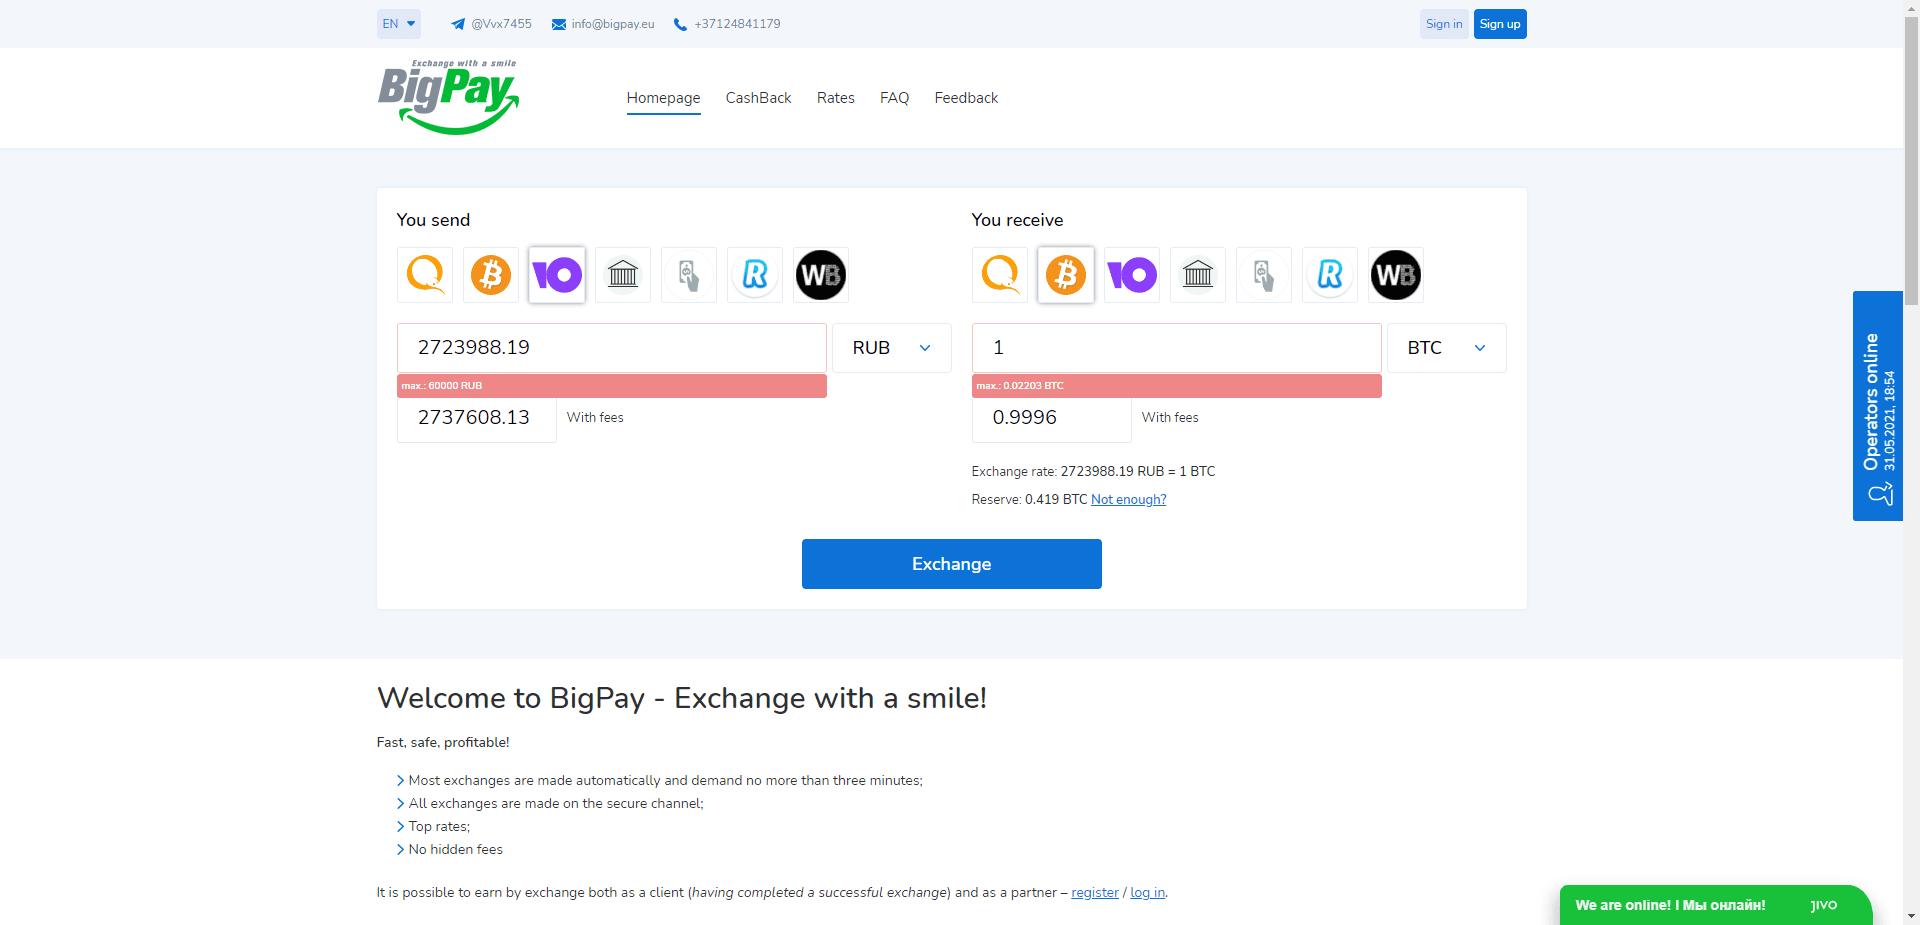
Task: Select Bitcoin in the You send section
Action: pos(490,274)
